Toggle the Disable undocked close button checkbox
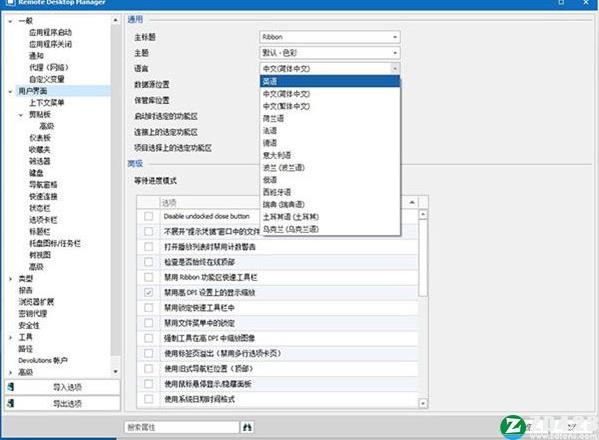This screenshot has height=440, width=599. tap(149, 216)
